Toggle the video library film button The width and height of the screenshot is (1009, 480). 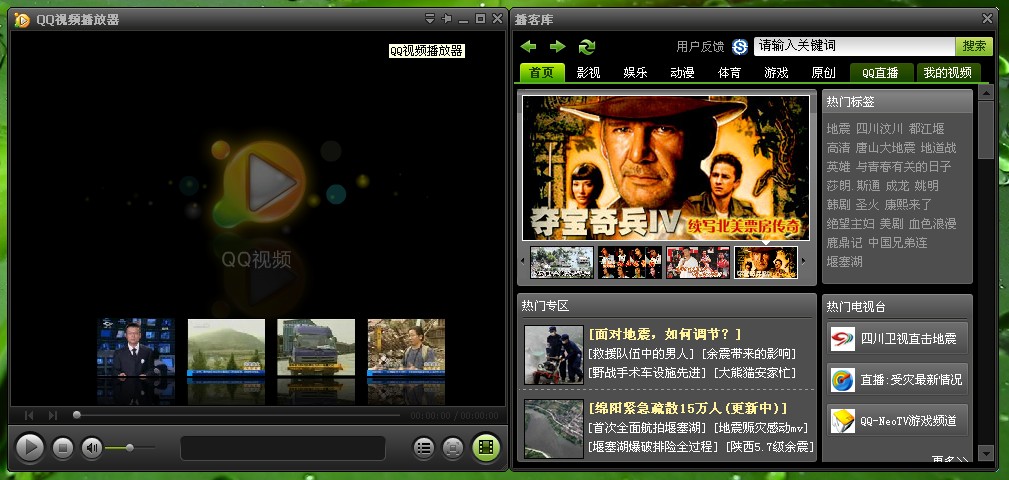coord(486,447)
